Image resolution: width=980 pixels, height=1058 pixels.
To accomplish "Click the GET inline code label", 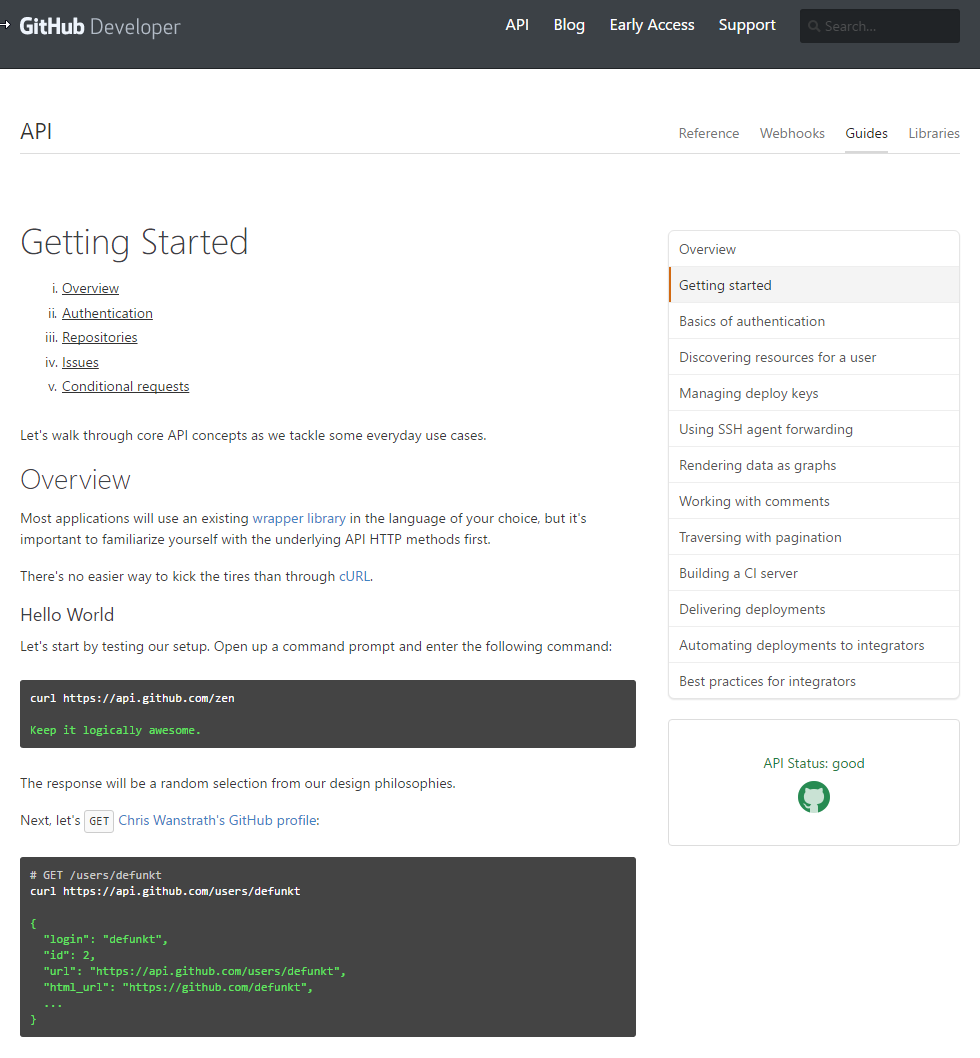I will pos(99,821).
